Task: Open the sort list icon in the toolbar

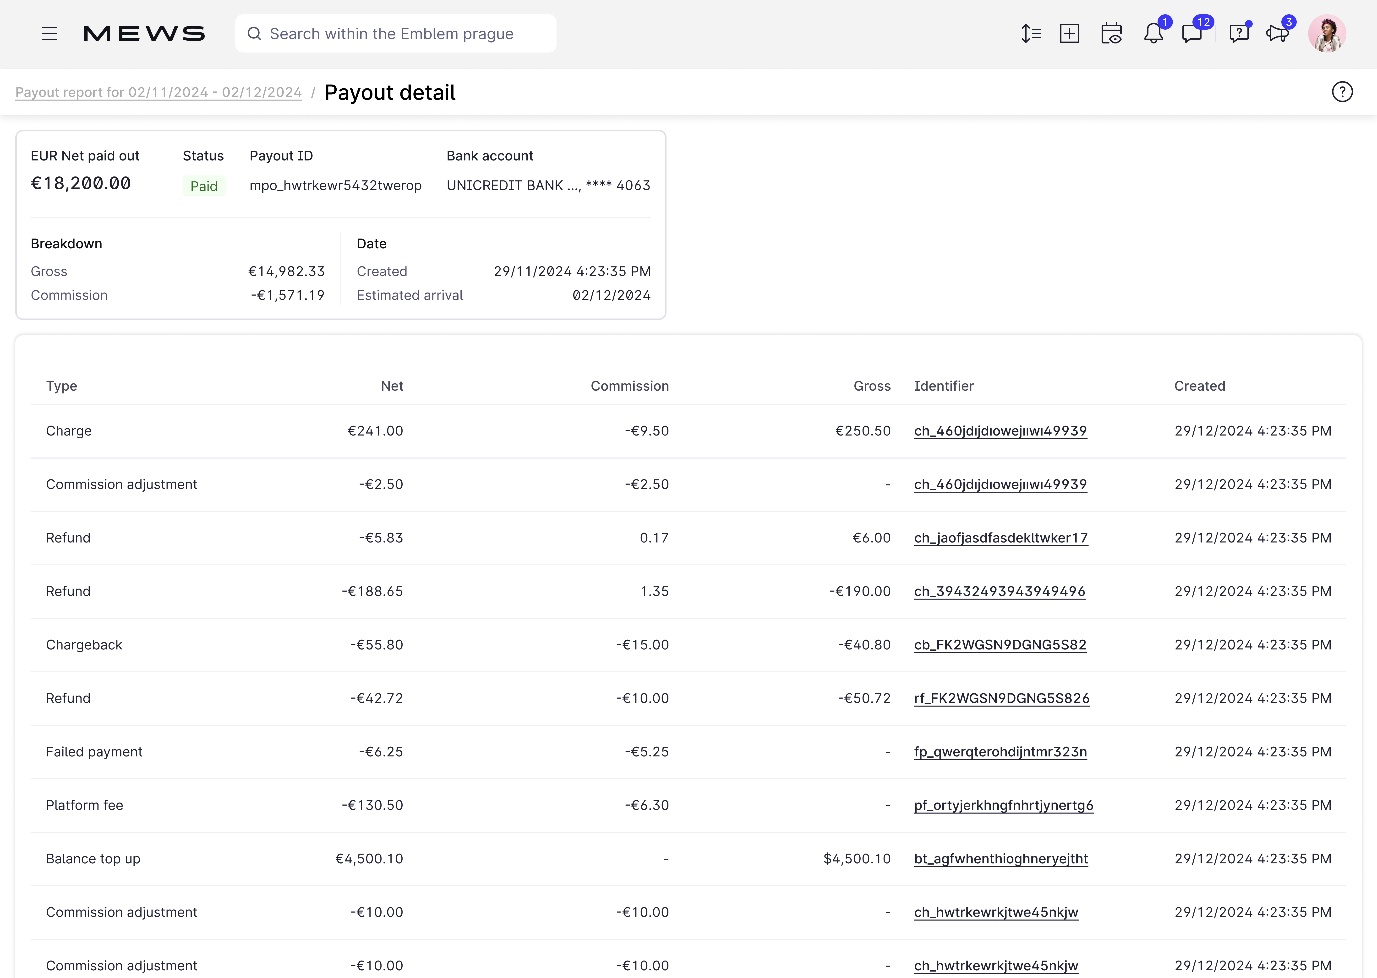Action: coord(1030,33)
